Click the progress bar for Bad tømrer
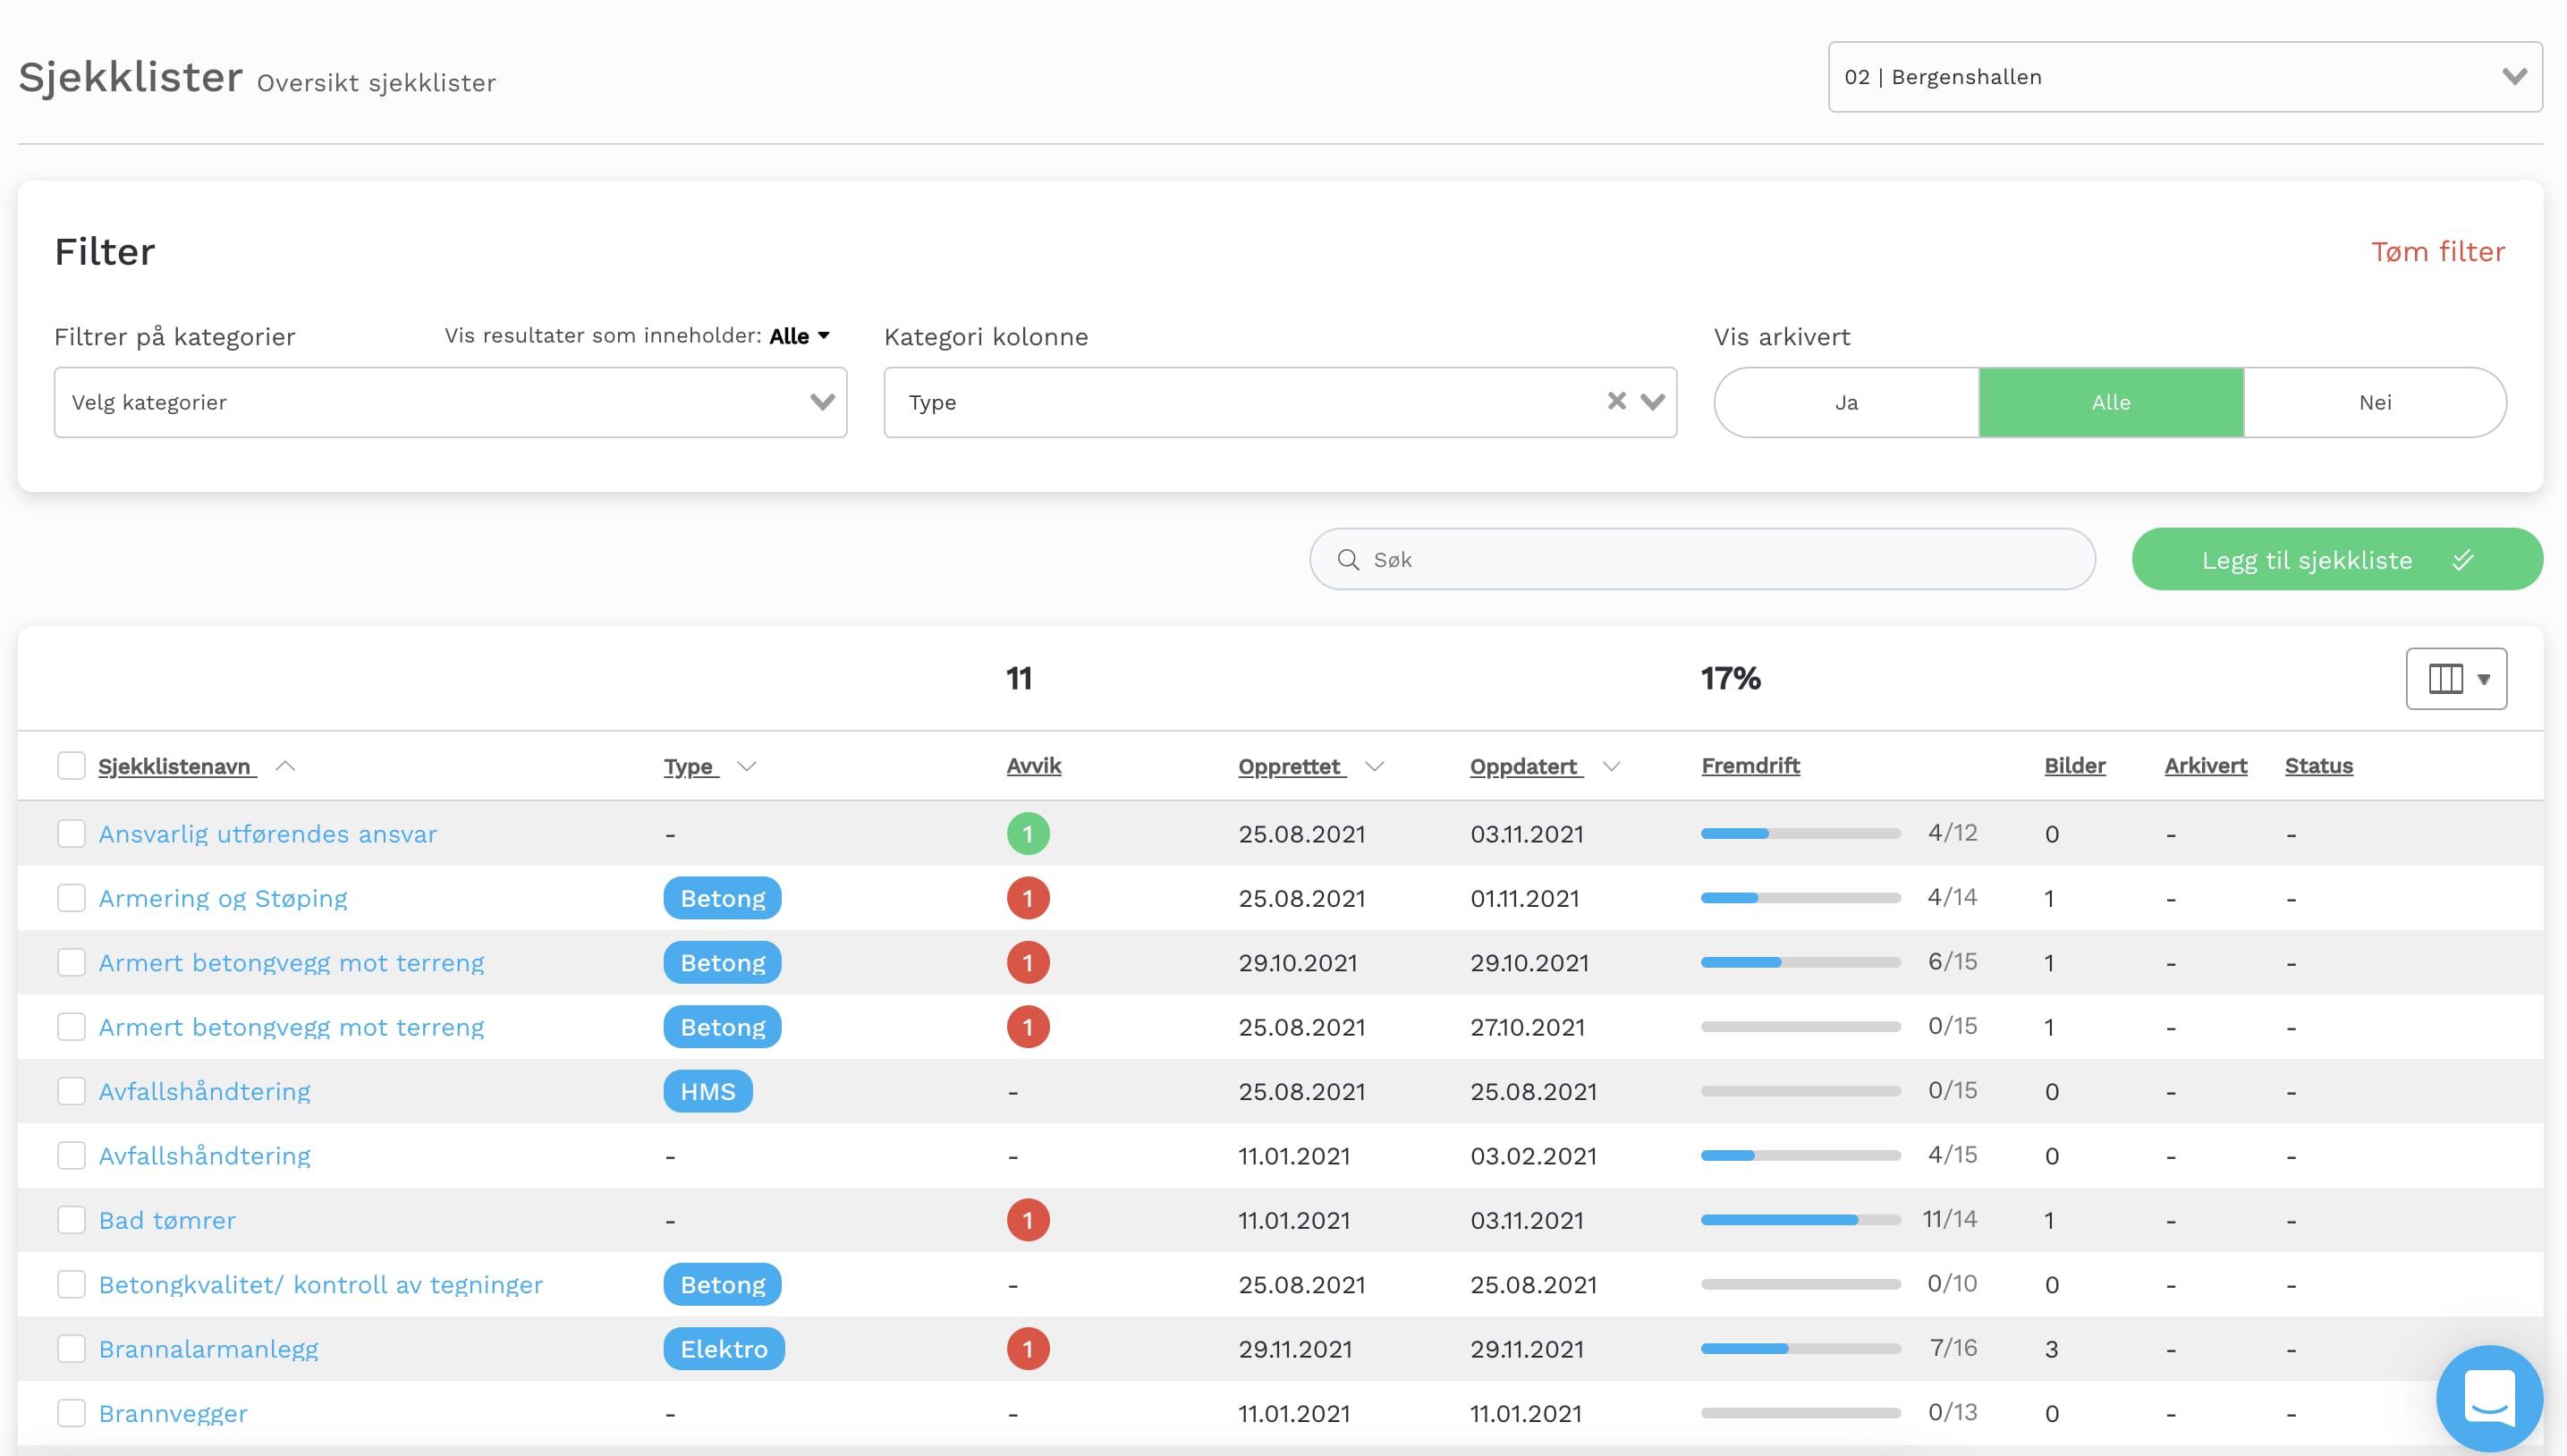 click(x=1800, y=1220)
